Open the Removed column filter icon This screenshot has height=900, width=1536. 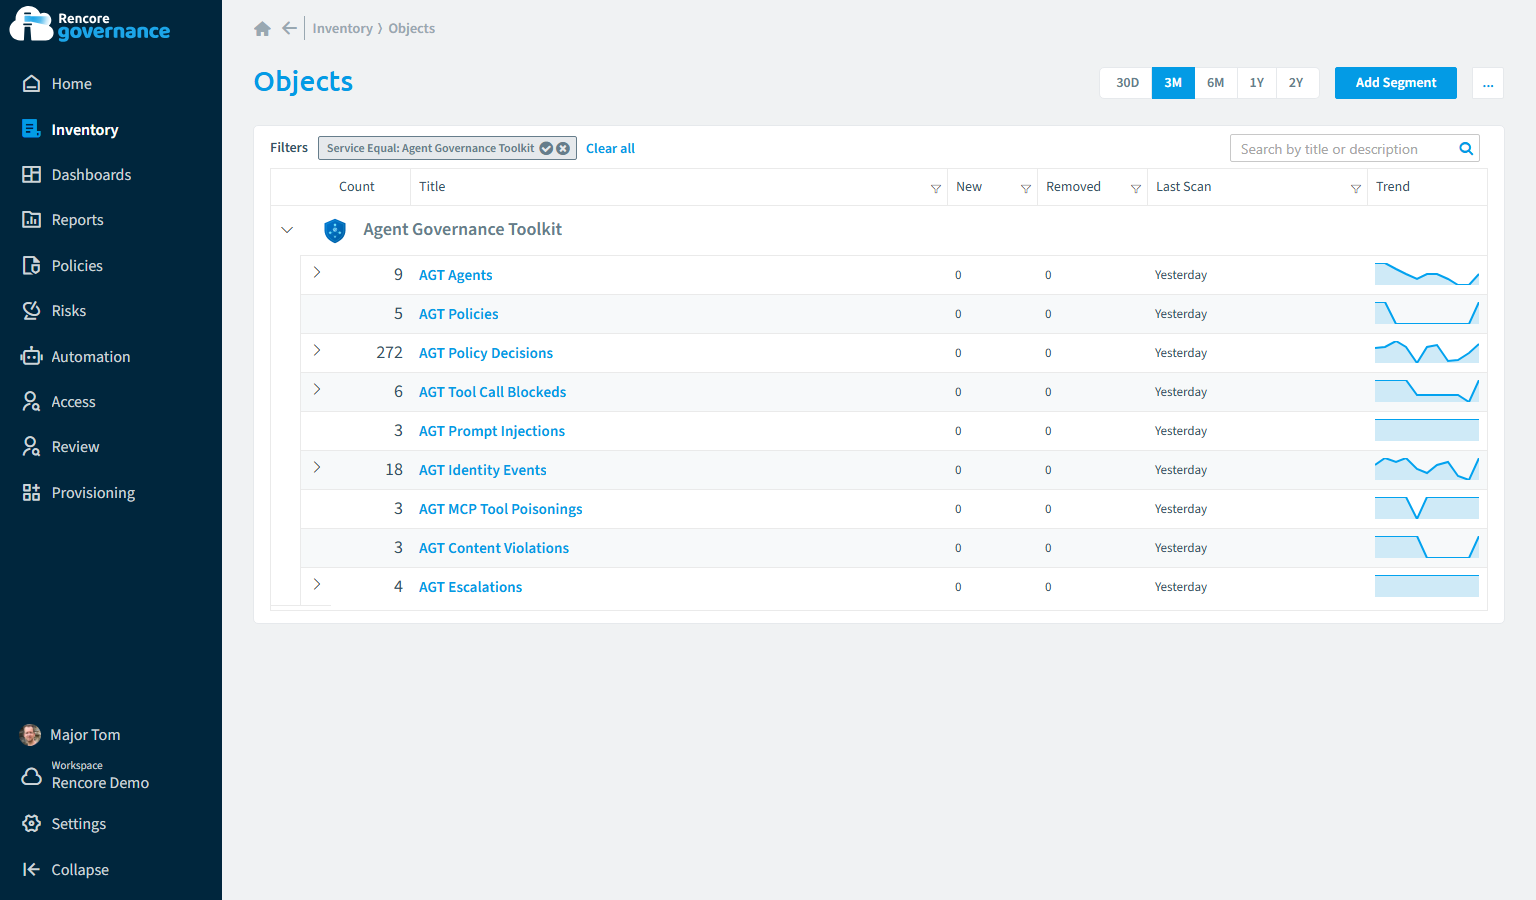pos(1136,188)
